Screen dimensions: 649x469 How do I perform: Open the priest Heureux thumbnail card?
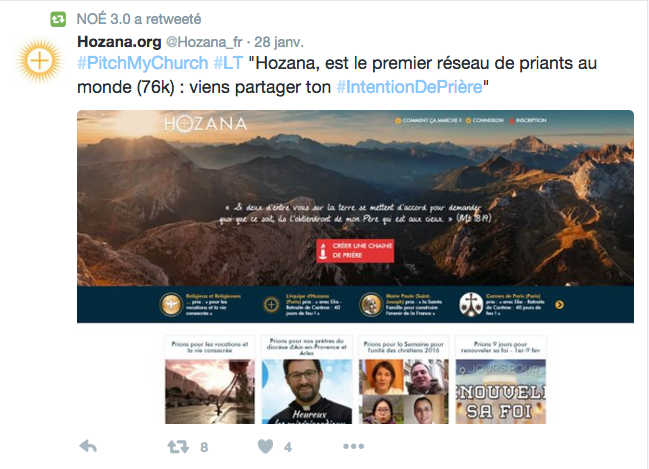click(307, 380)
